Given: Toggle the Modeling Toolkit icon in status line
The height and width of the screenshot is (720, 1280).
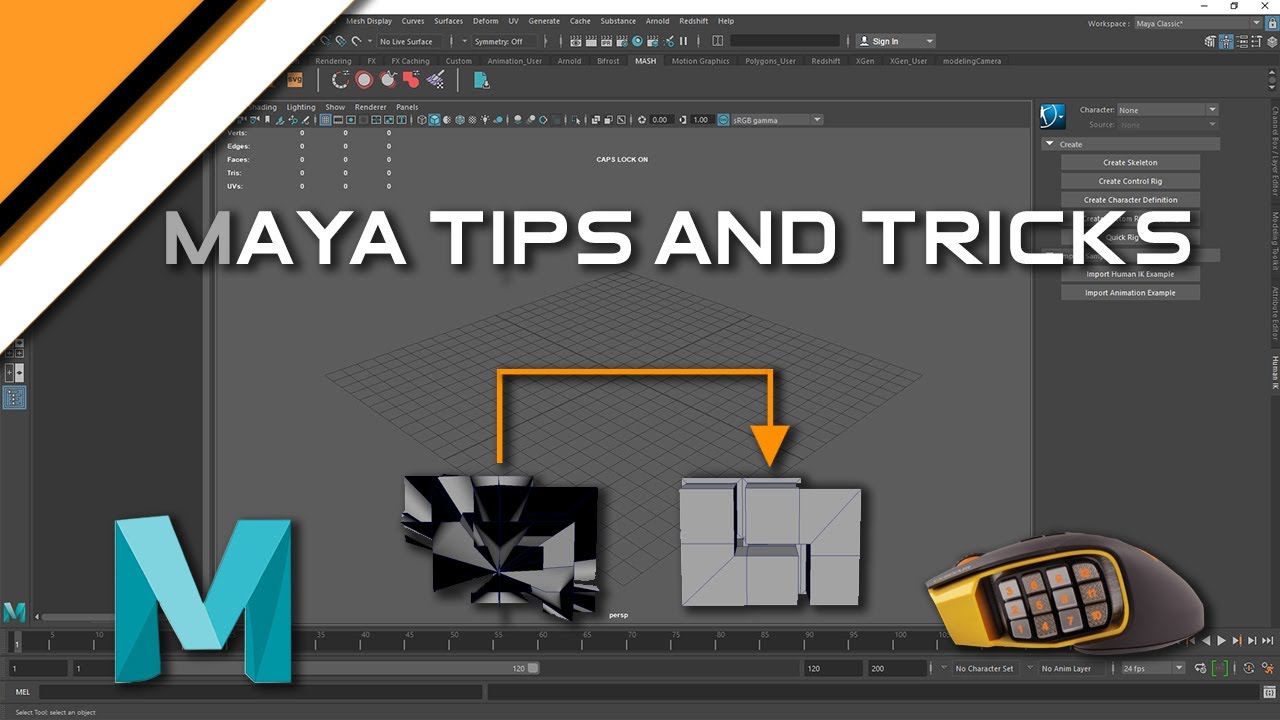Looking at the screenshot, I should tap(1211, 41).
